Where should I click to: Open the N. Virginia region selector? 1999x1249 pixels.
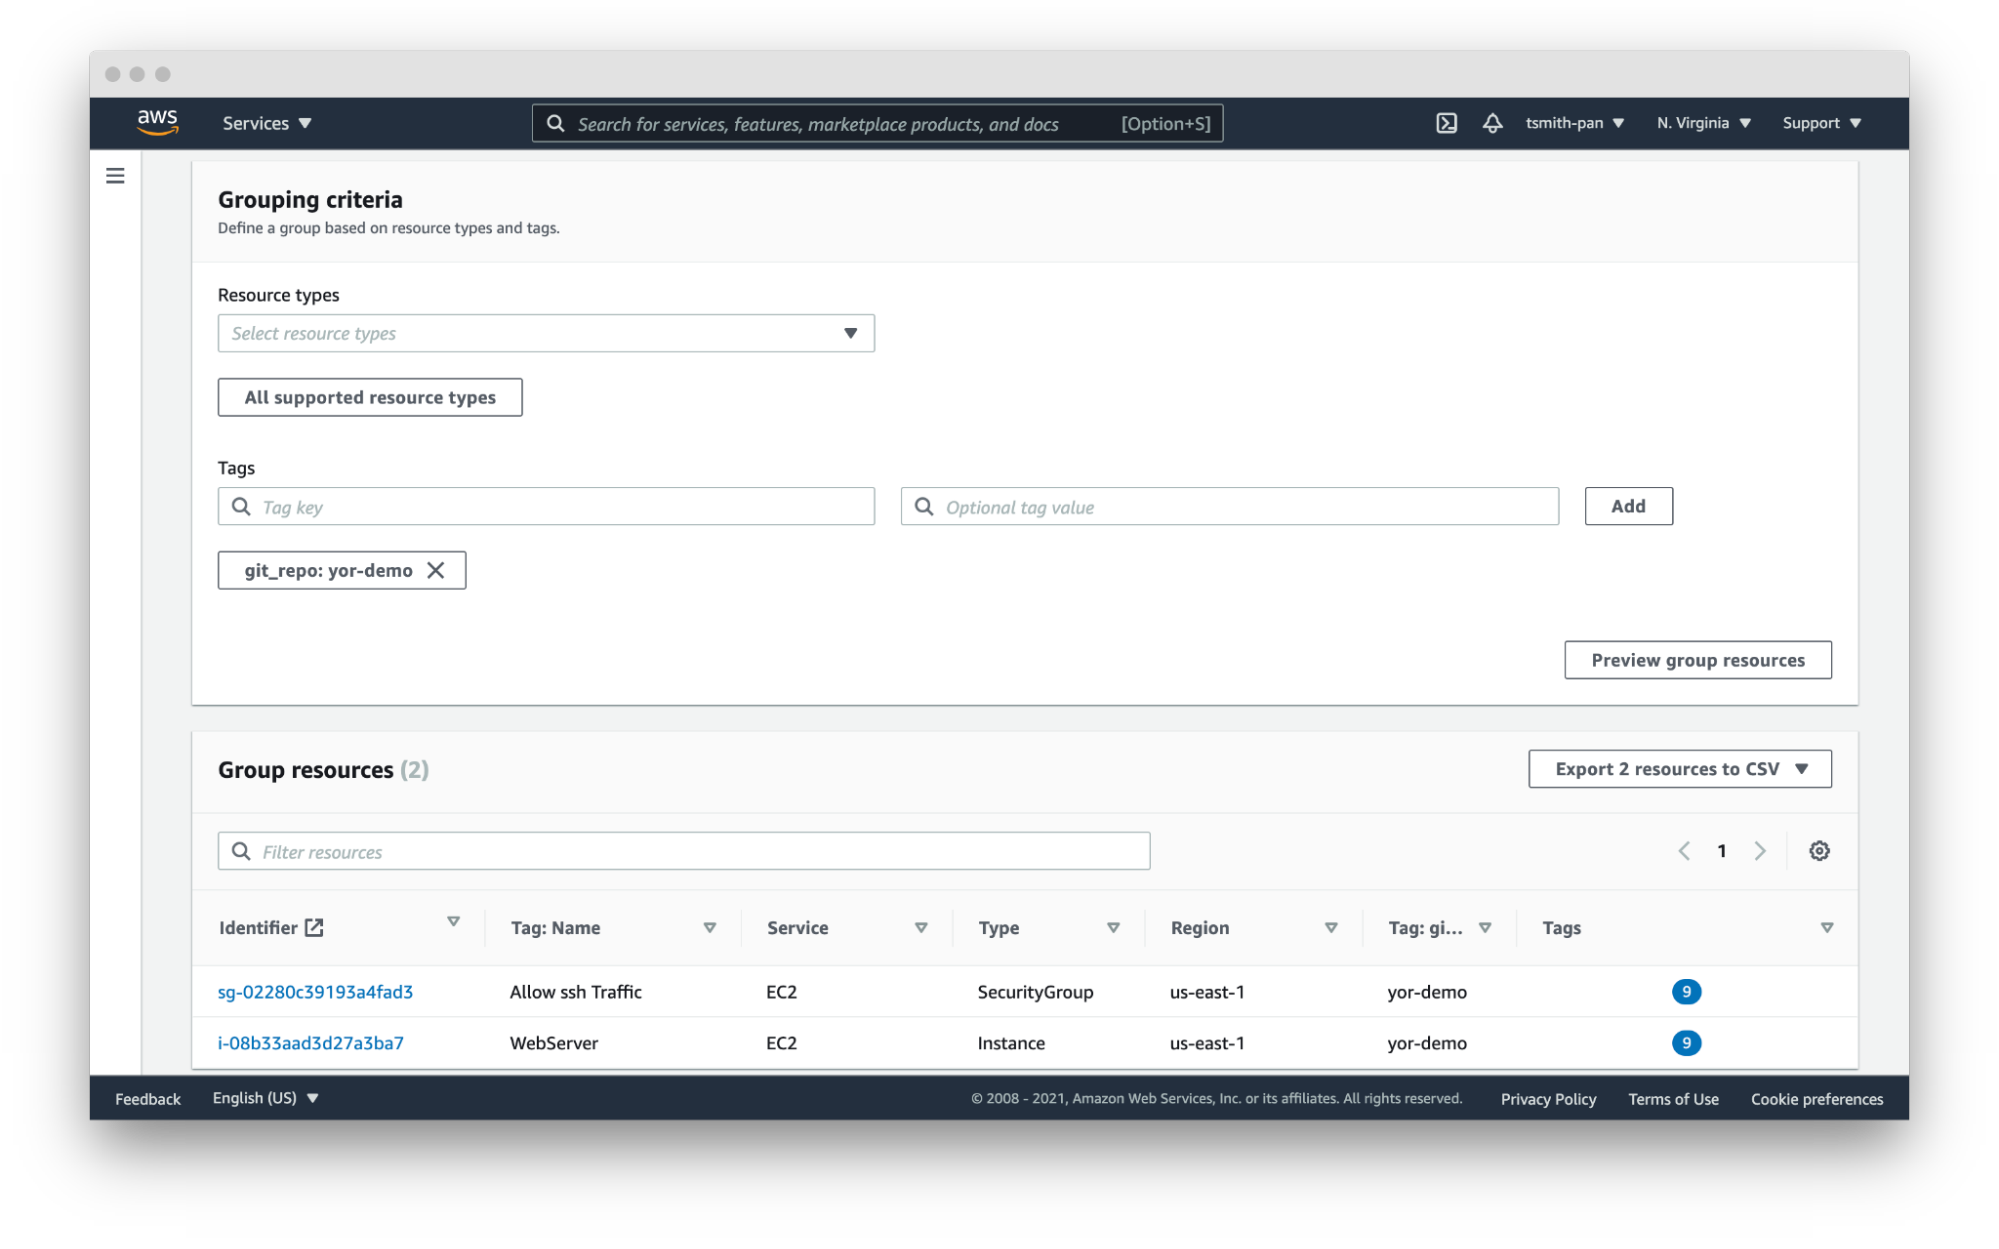pos(1703,123)
